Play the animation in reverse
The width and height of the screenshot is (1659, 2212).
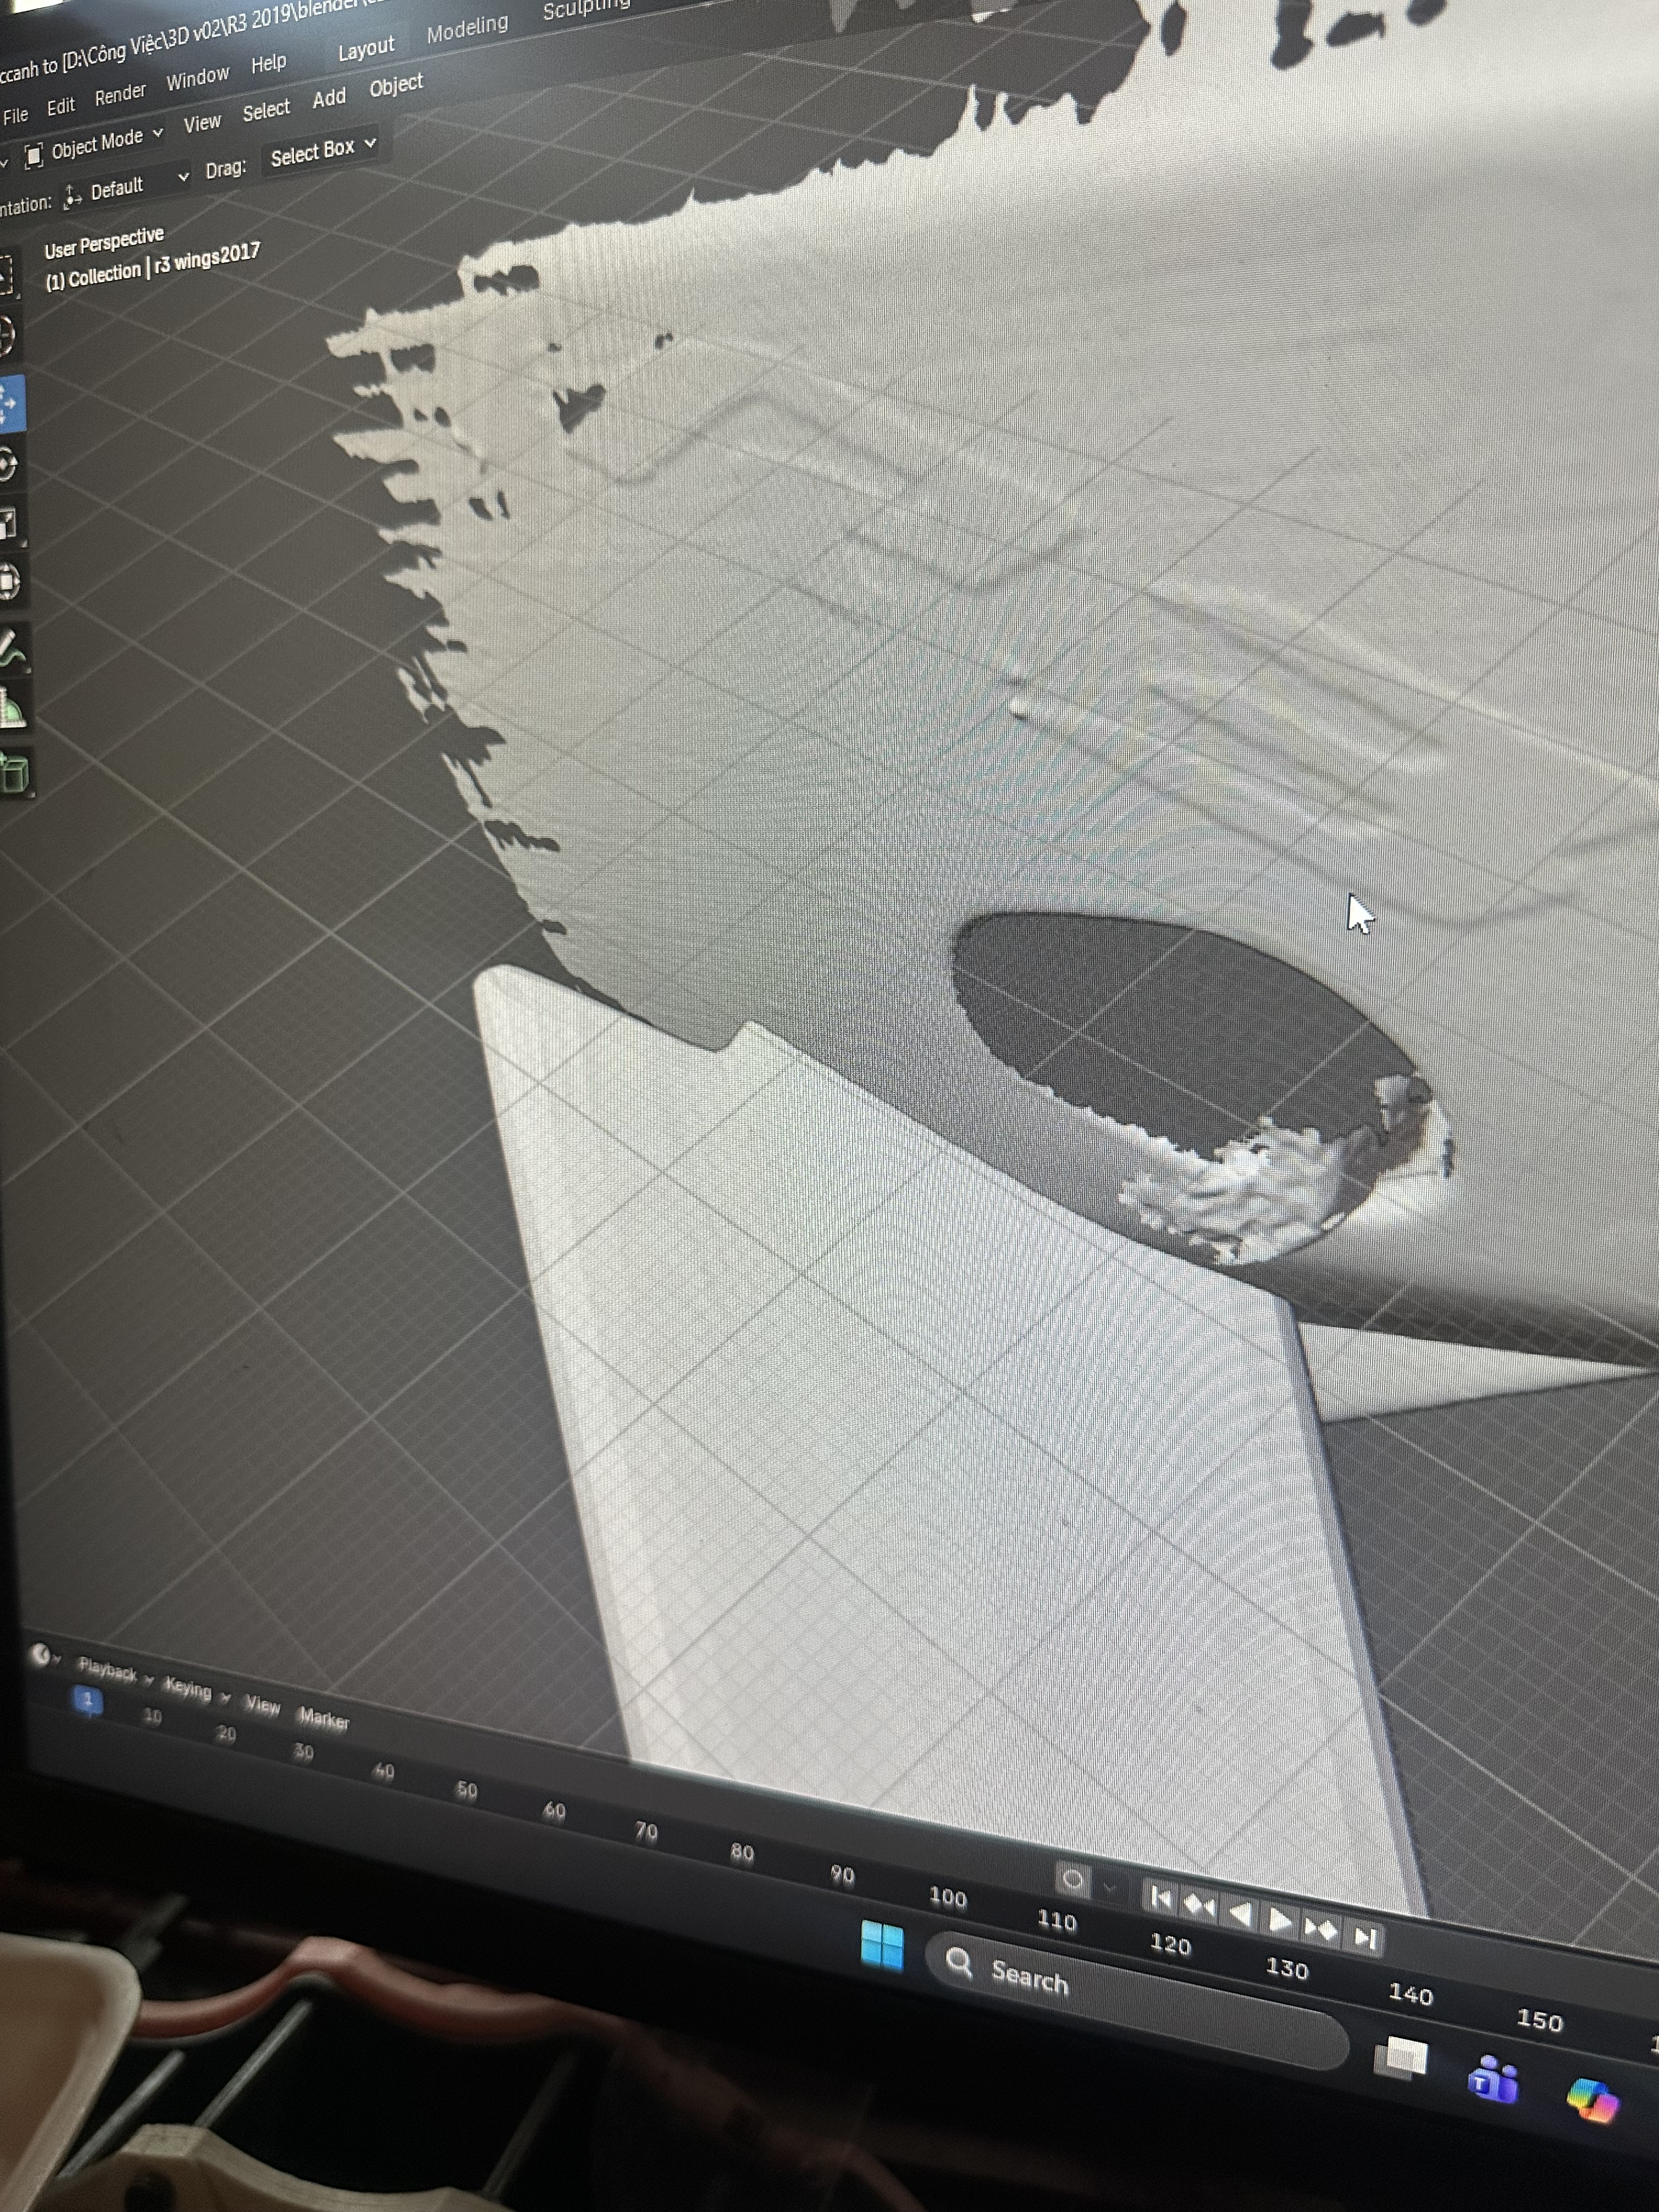click(1240, 1914)
